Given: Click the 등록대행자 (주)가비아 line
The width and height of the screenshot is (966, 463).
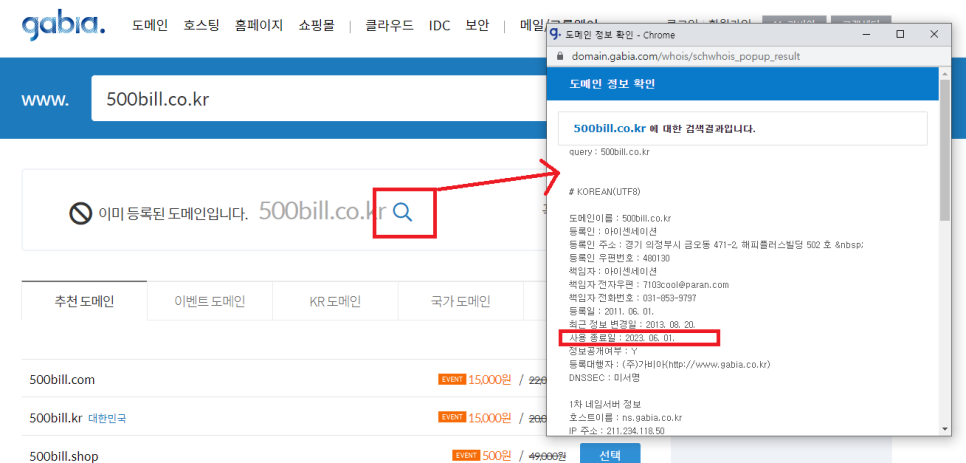Looking at the screenshot, I should [670, 364].
